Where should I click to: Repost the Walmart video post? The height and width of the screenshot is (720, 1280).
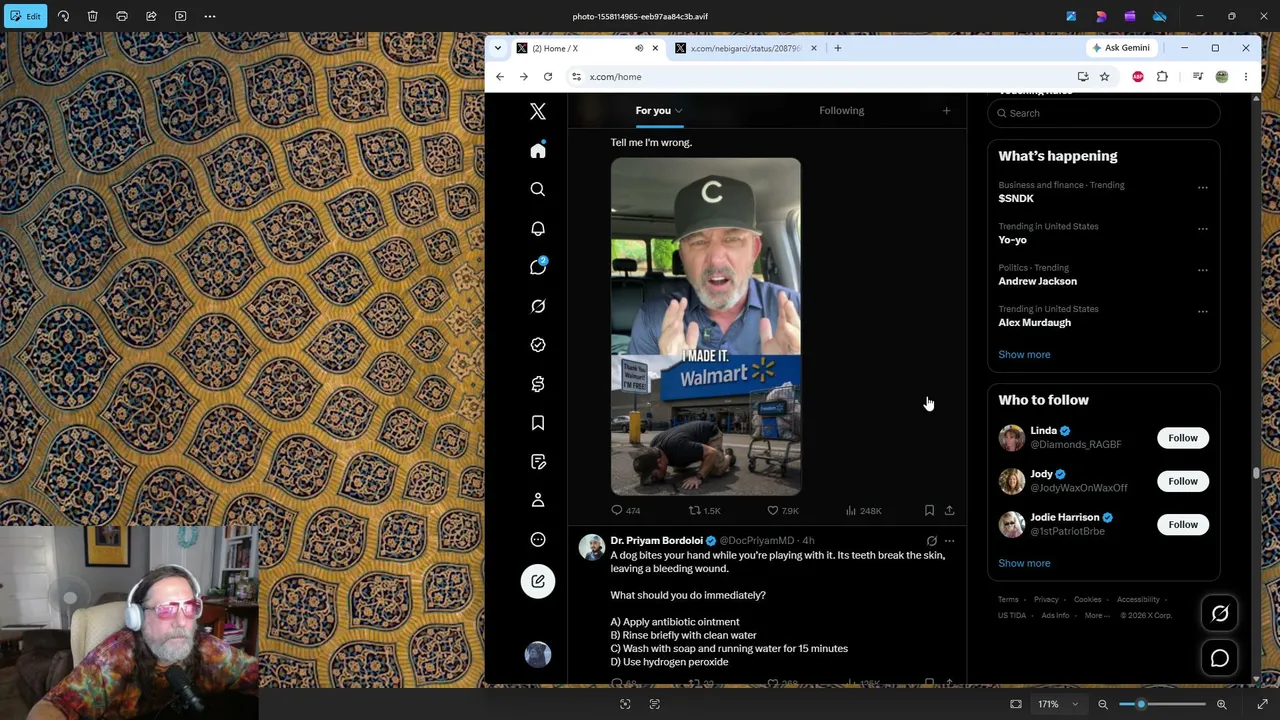point(704,511)
